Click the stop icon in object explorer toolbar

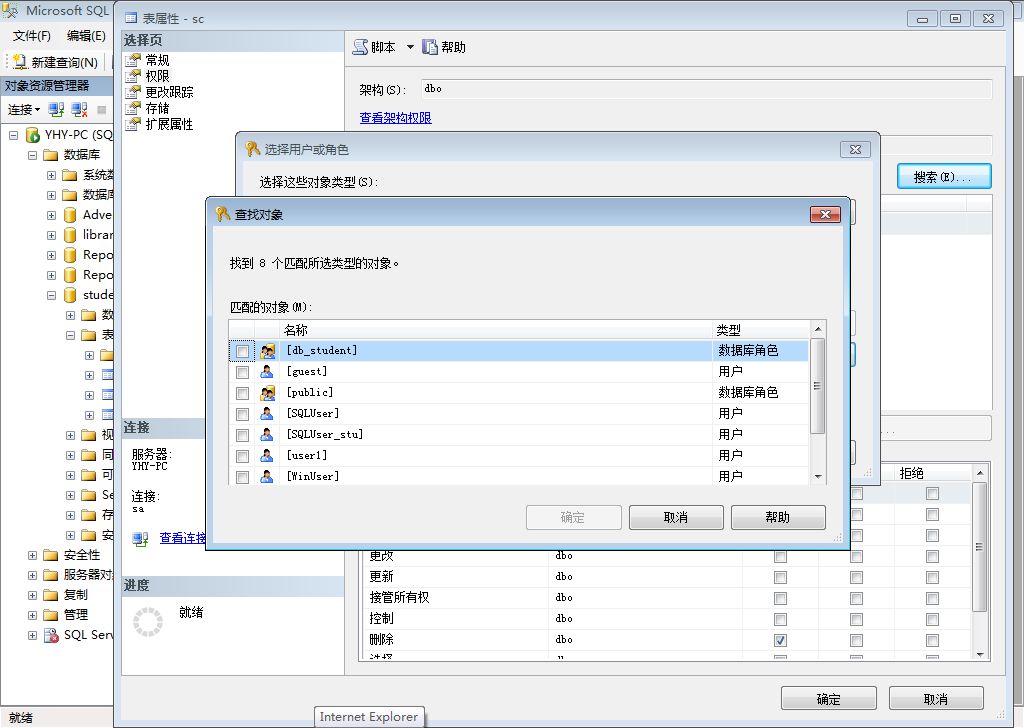click(x=102, y=110)
